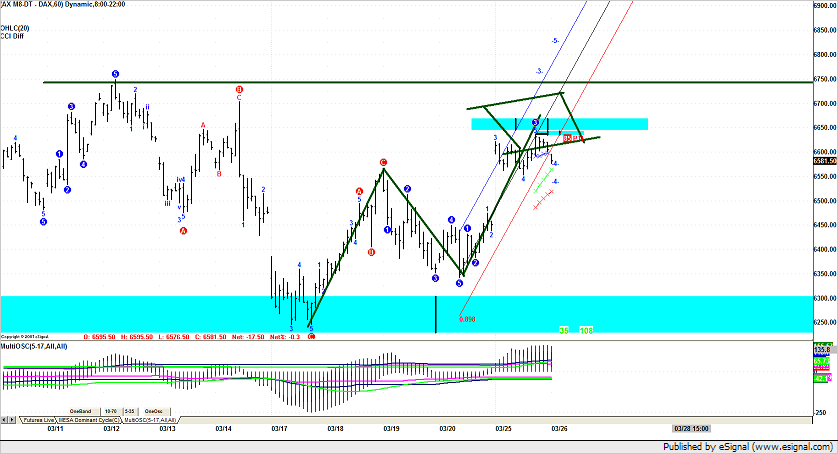838x454 pixels.
Task: Click the red circle marker after Net%
Action: pos(312,336)
